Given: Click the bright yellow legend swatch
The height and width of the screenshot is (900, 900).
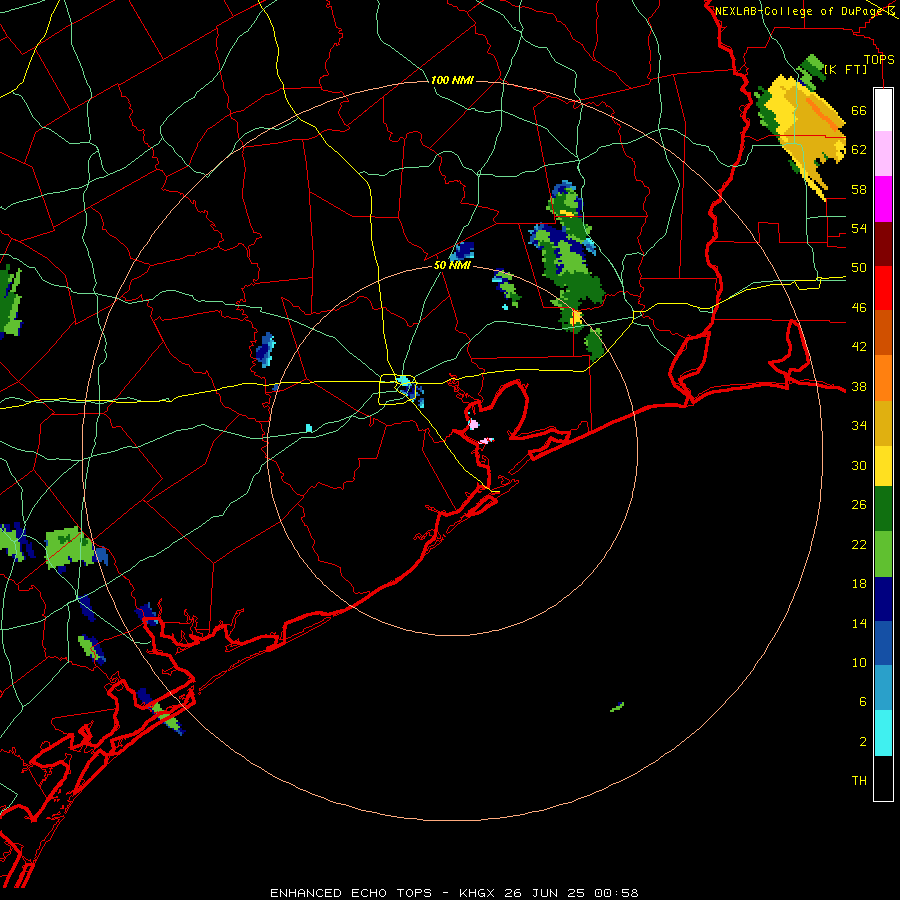Looking at the screenshot, I should 883,466.
